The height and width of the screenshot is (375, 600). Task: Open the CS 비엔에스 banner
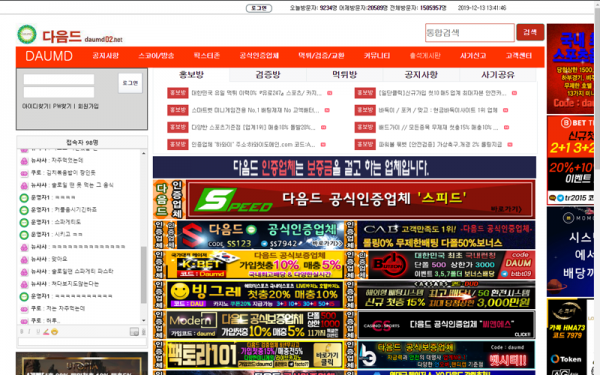(446, 325)
